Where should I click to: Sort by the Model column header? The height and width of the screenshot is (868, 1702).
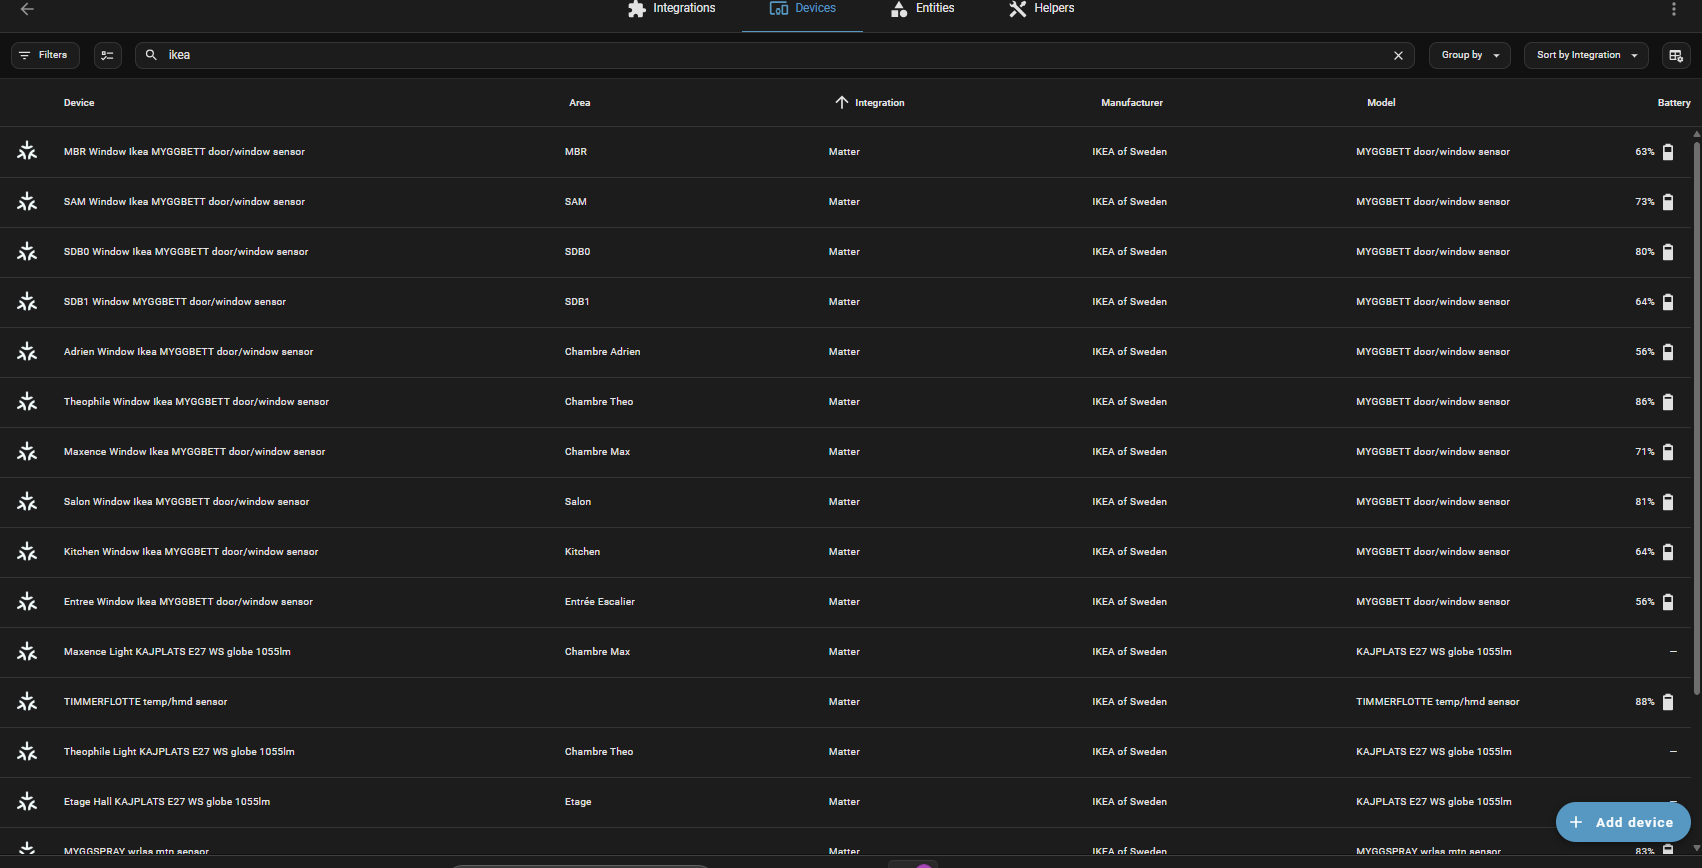pos(1381,103)
